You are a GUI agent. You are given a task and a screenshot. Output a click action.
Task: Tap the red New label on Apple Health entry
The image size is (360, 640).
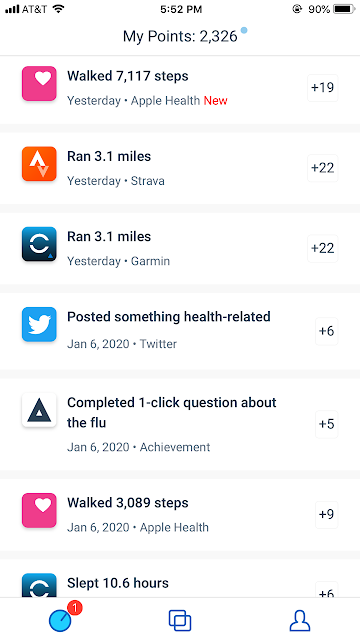coord(216,100)
